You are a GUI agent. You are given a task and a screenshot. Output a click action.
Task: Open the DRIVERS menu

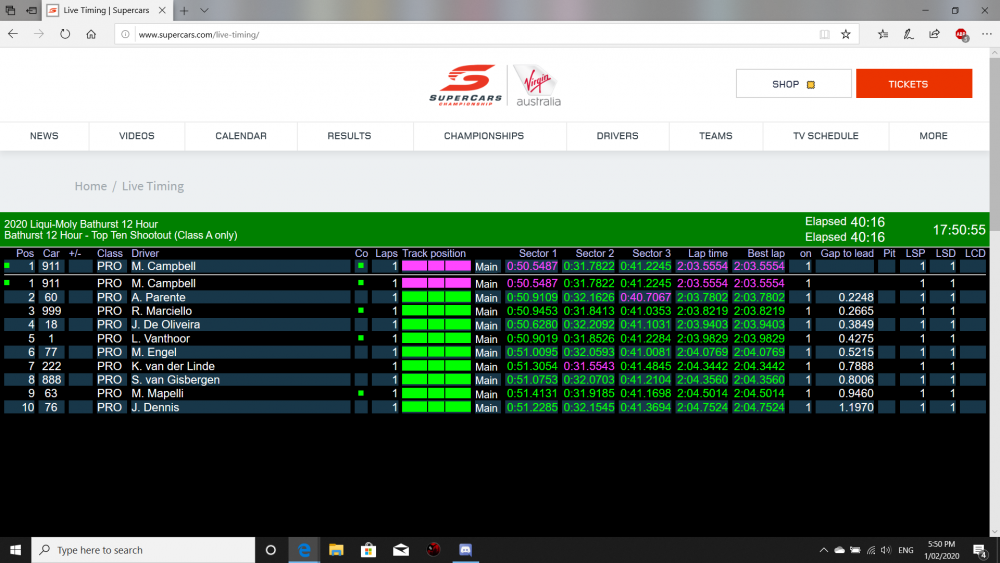[x=617, y=136]
